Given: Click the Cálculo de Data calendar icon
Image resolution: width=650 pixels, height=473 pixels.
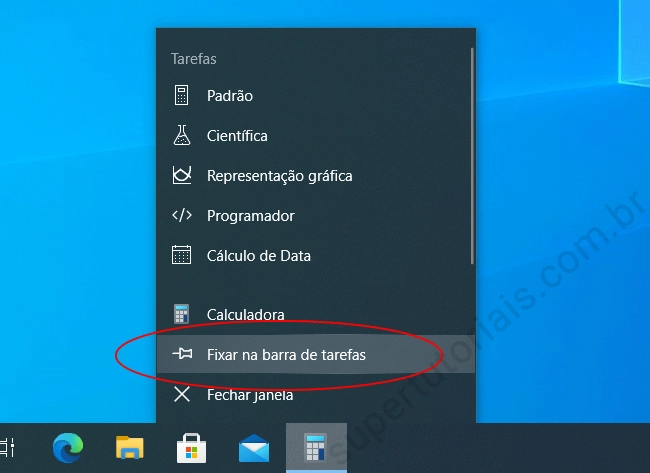Looking at the screenshot, I should [182, 255].
